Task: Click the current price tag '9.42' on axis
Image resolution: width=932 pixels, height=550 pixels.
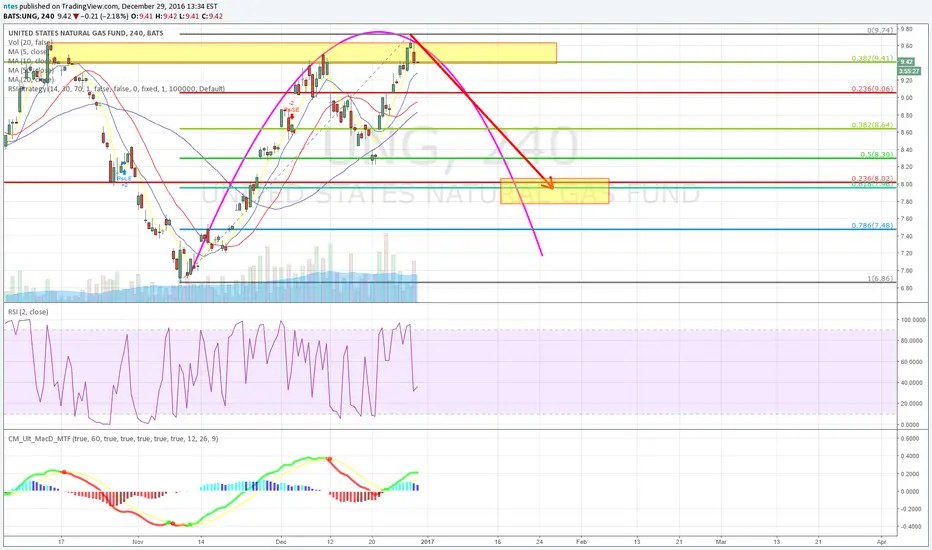Action: click(906, 62)
